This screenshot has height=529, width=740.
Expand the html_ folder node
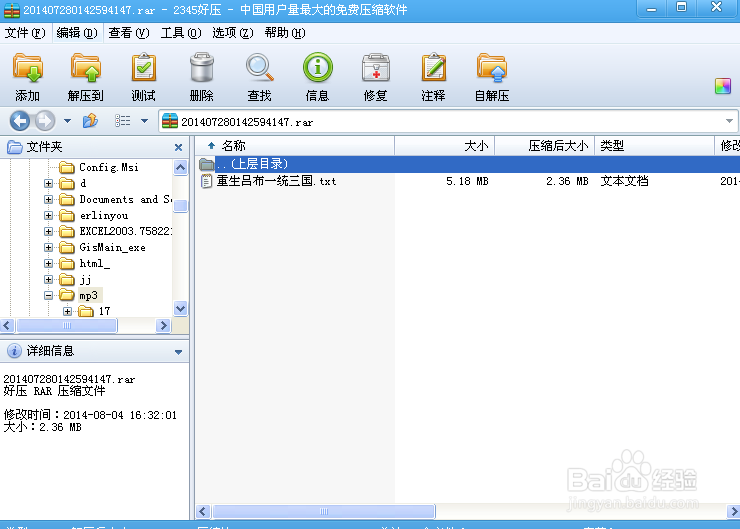pyautogui.click(x=48, y=263)
